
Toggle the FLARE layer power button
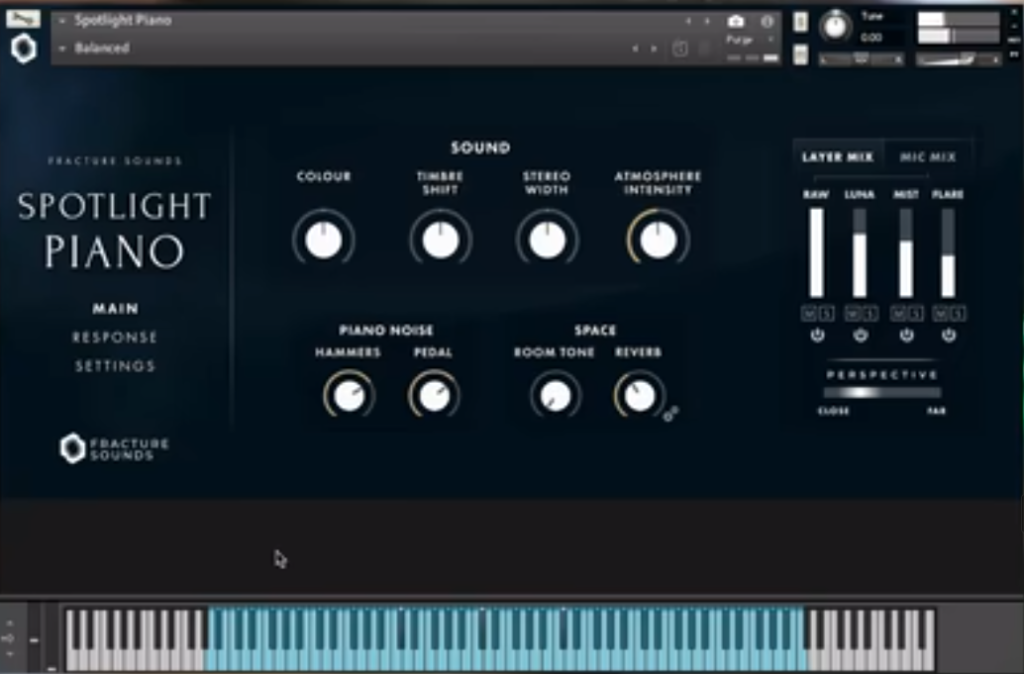pos(948,336)
